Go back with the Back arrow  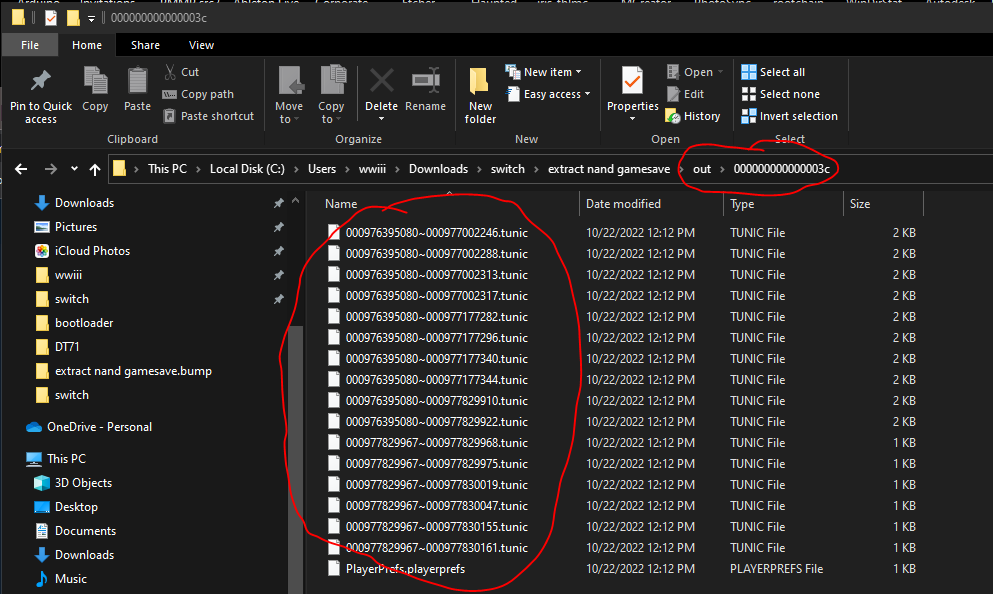pos(21,169)
